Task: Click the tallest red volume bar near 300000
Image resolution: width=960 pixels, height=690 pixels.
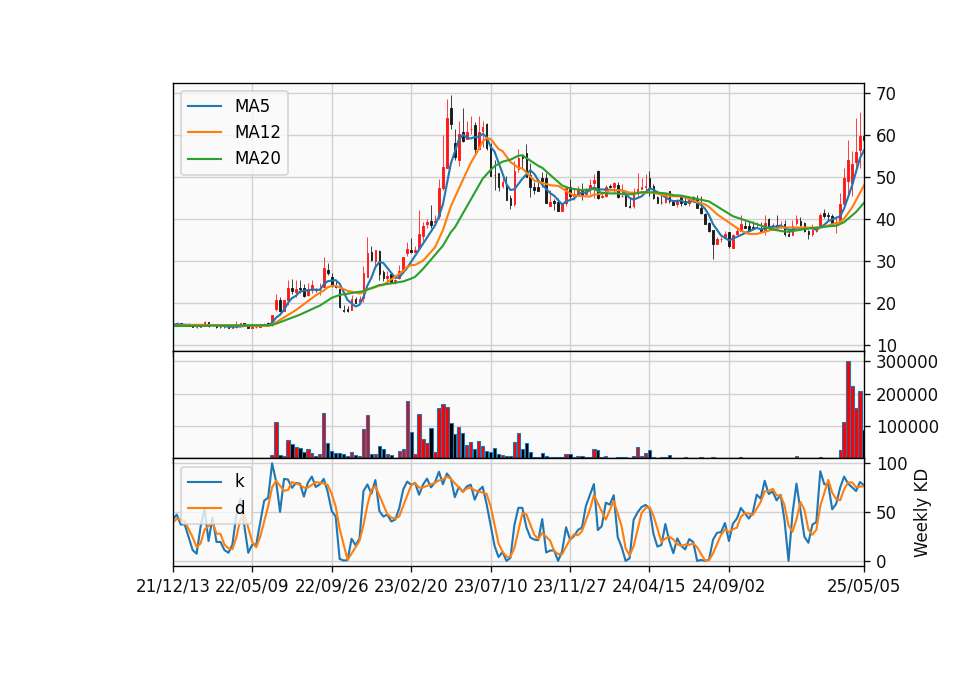Action: (849, 410)
